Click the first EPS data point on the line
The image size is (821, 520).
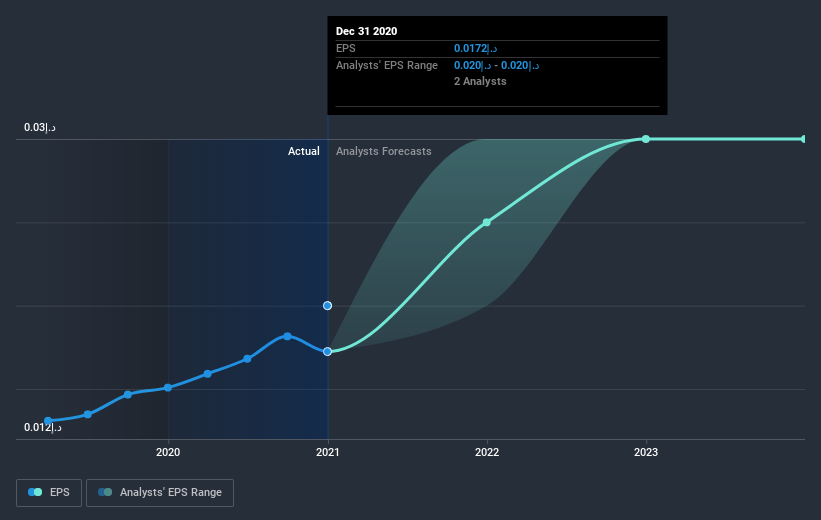coord(48,421)
